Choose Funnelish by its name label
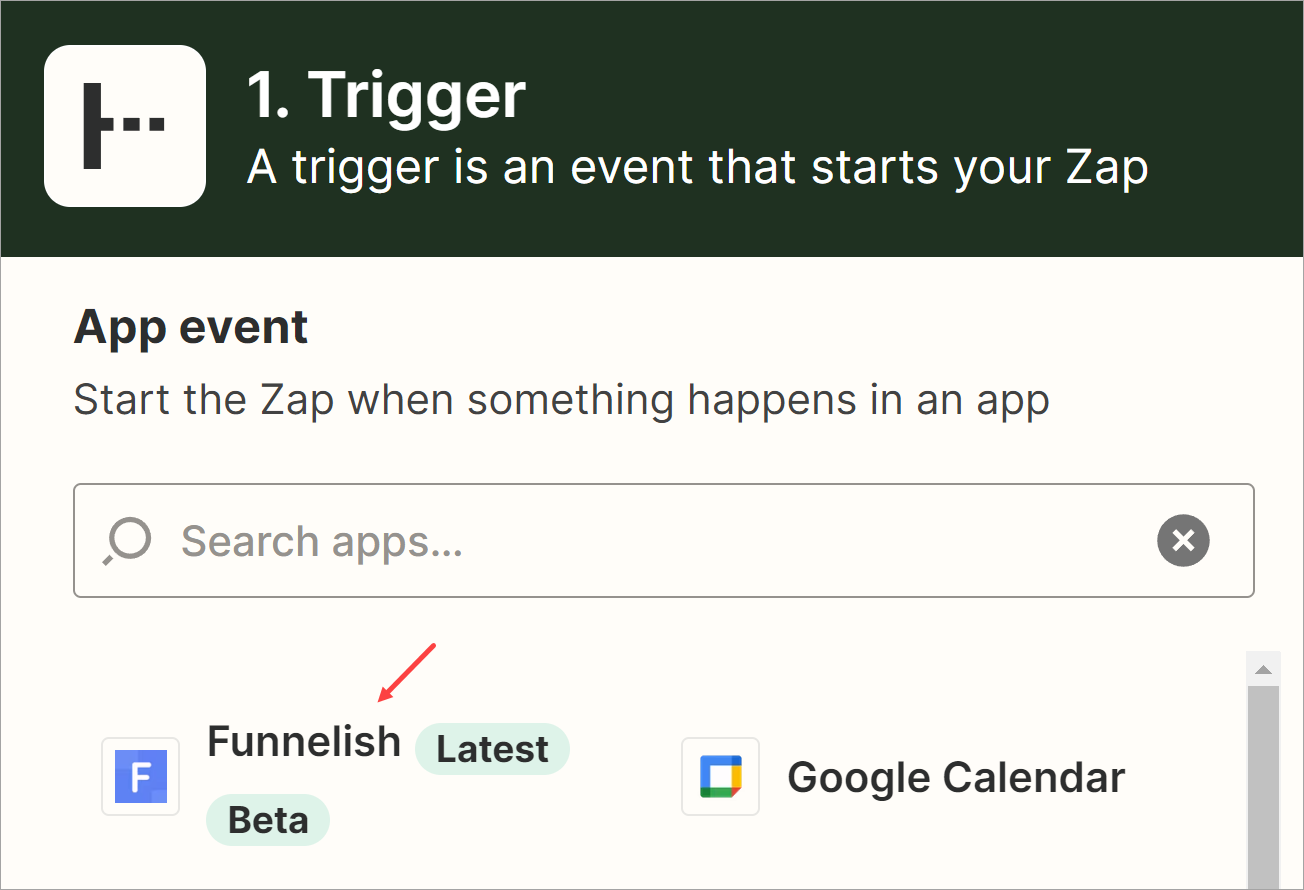 (303, 742)
